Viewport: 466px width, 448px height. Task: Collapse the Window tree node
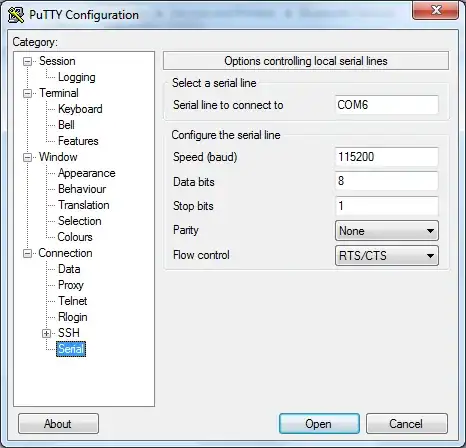(x=27, y=157)
